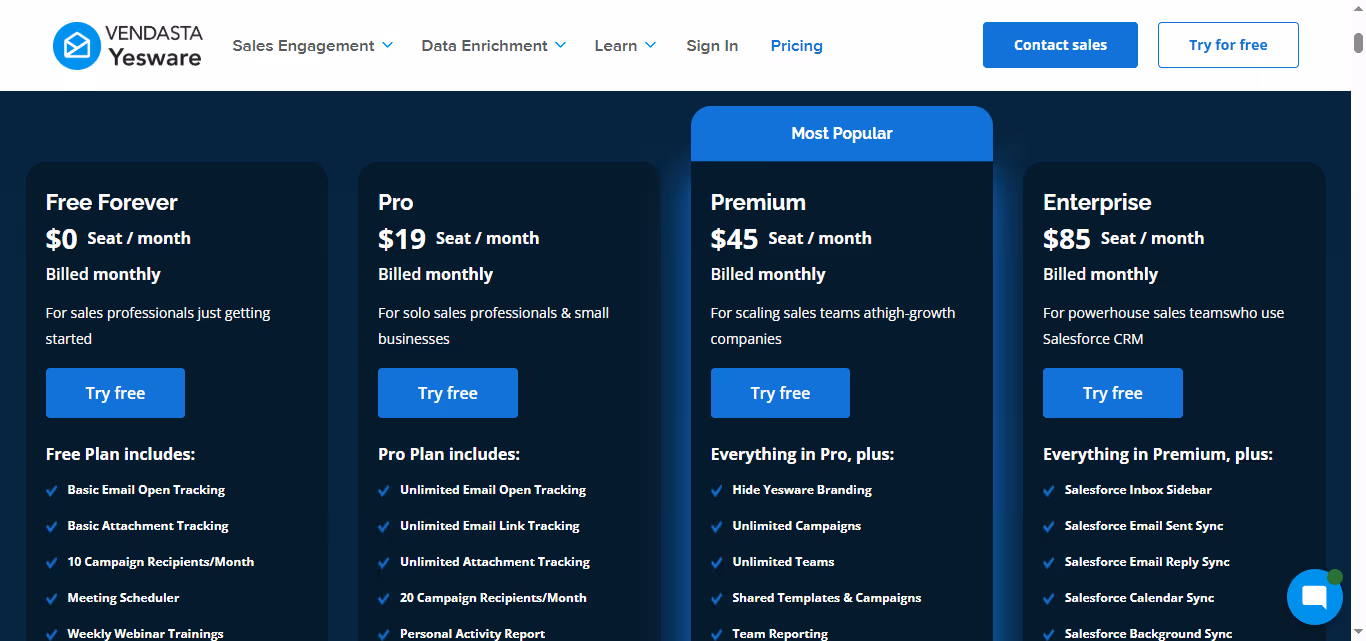Click the $0 price text
Viewport: 1366px width, 641px height.
coord(62,239)
